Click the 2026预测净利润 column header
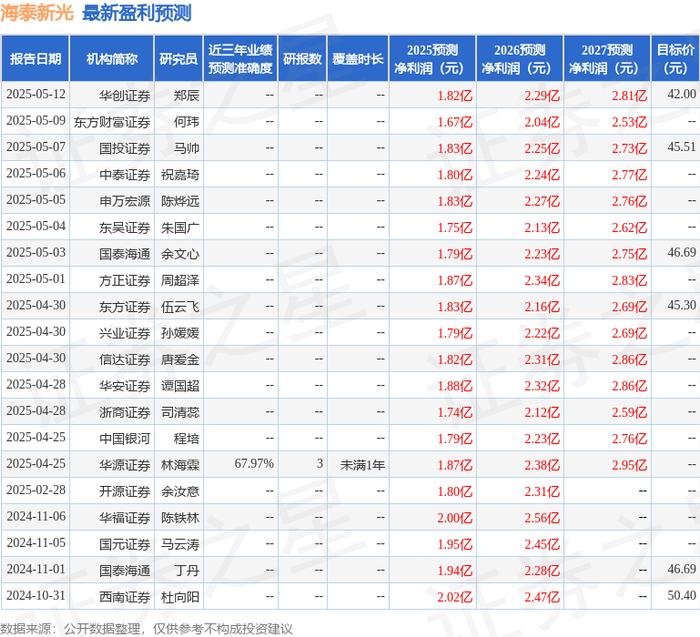This screenshot has height=637, width=700. pyautogui.click(x=520, y=58)
